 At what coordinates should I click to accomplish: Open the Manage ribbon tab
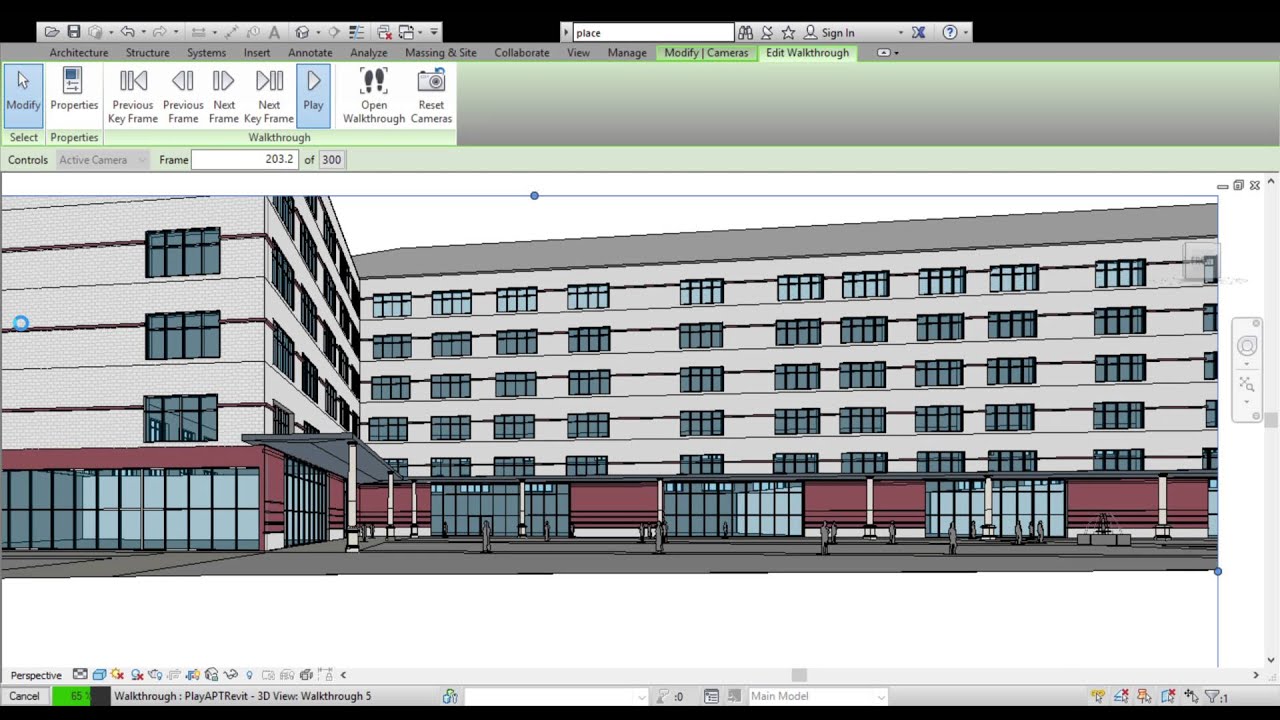click(x=627, y=53)
